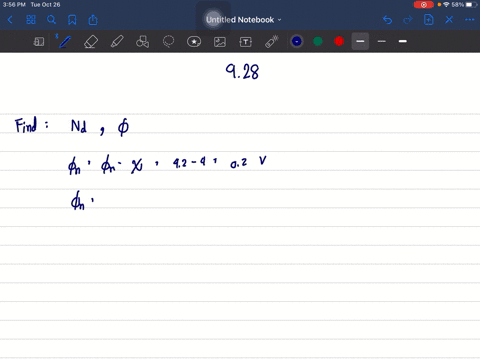The width and height of the screenshot is (480, 360).
Task: Tap the handwritten 9.28 heading
Action: point(242,71)
